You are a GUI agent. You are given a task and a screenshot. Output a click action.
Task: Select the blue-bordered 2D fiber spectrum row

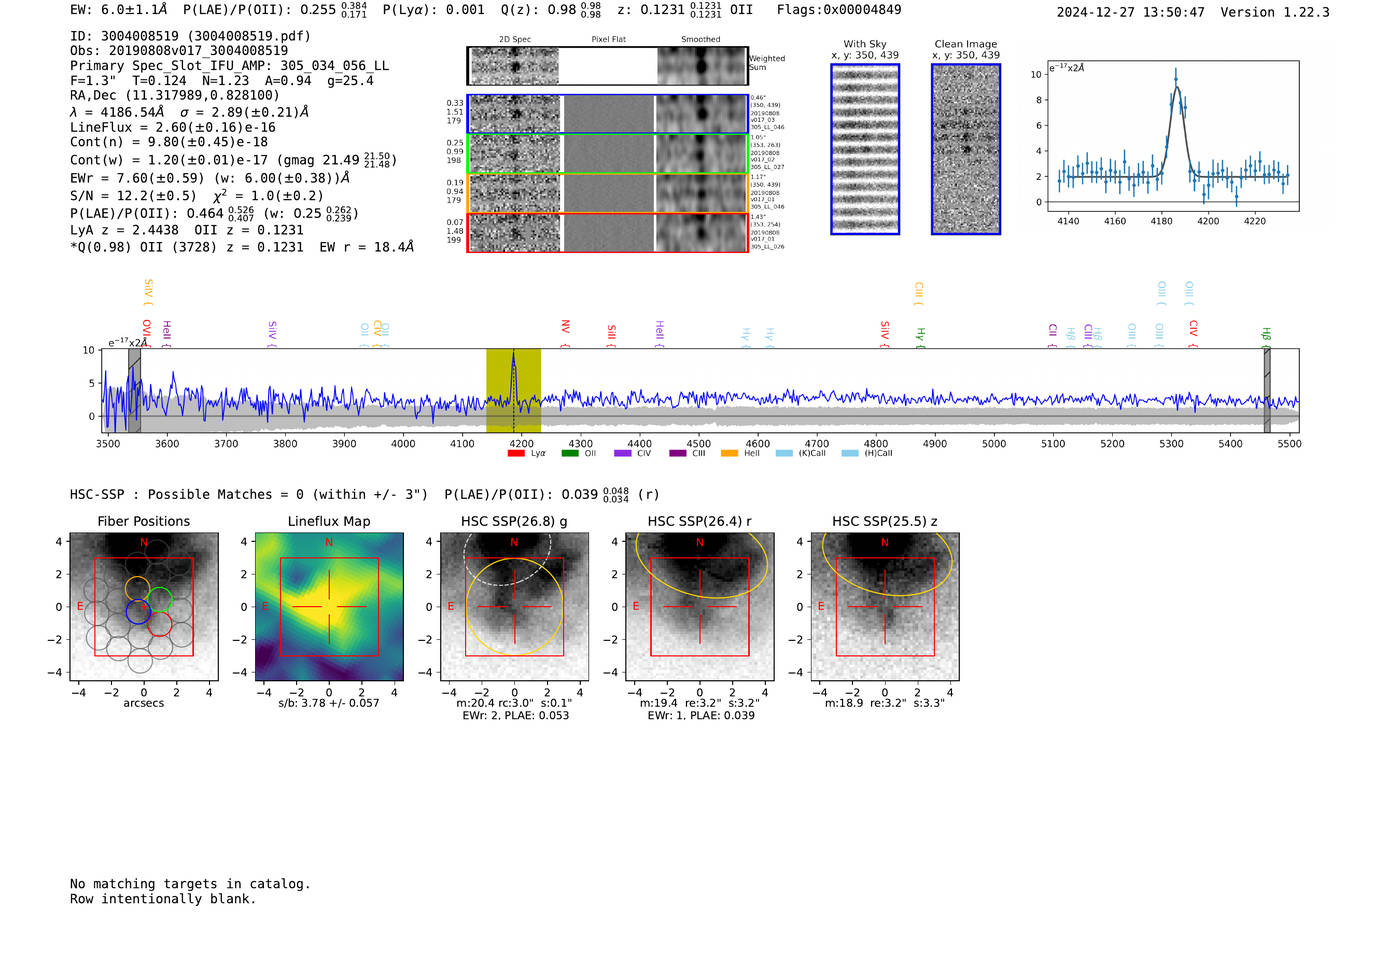(x=608, y=114)
